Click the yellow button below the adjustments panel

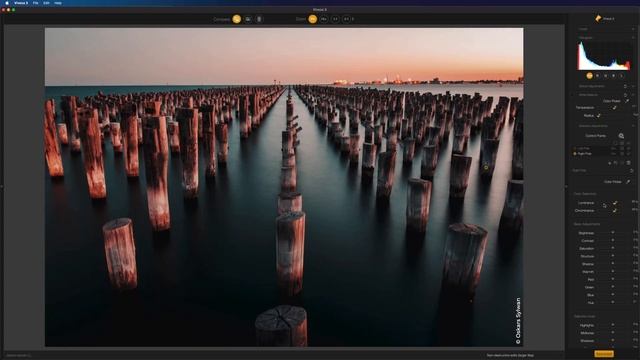click(x=604, y=354)
